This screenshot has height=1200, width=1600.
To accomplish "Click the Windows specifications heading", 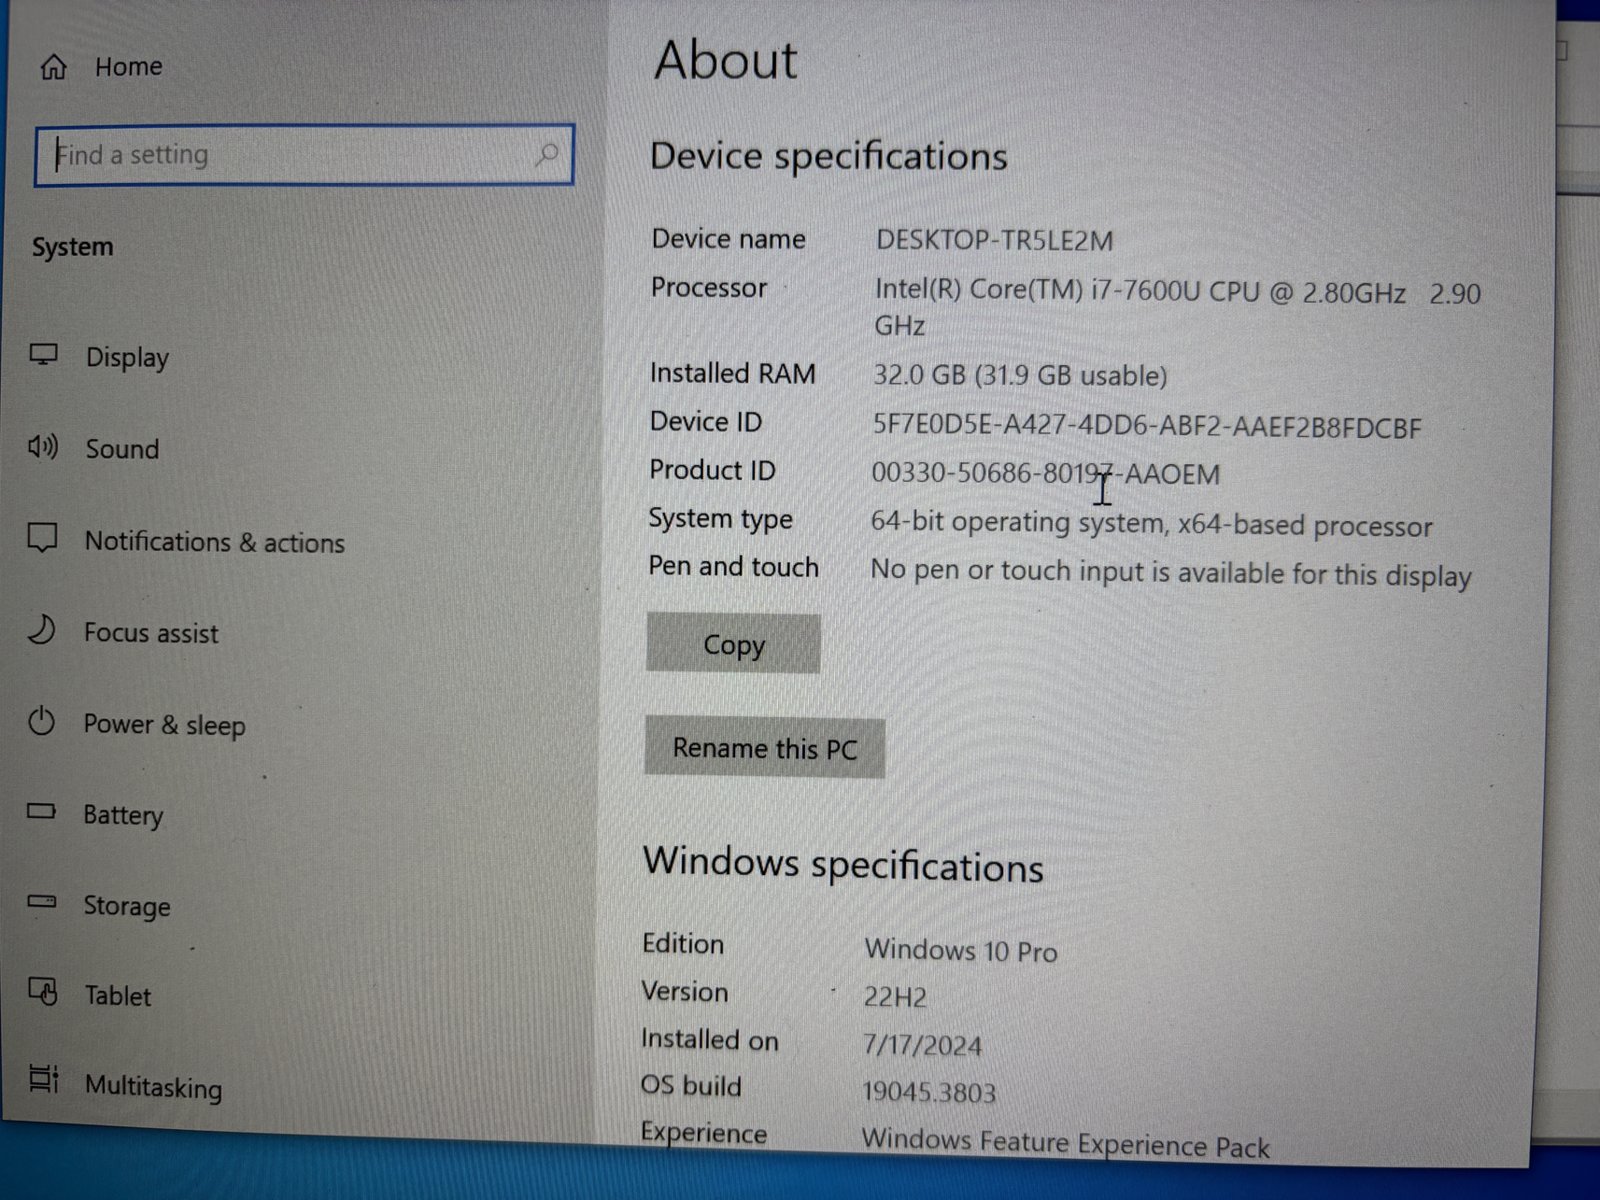I will click(843, 865).
